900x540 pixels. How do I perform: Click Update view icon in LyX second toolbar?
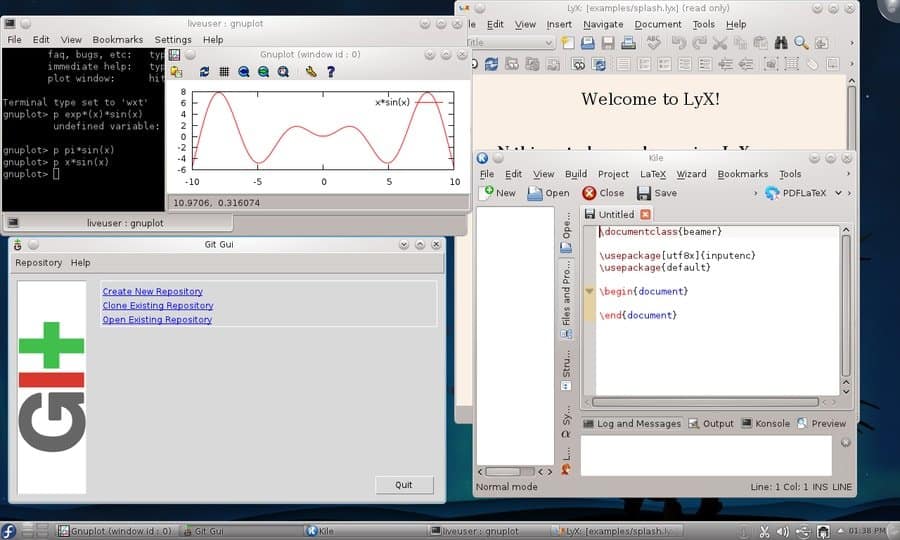tap(491, 64)
